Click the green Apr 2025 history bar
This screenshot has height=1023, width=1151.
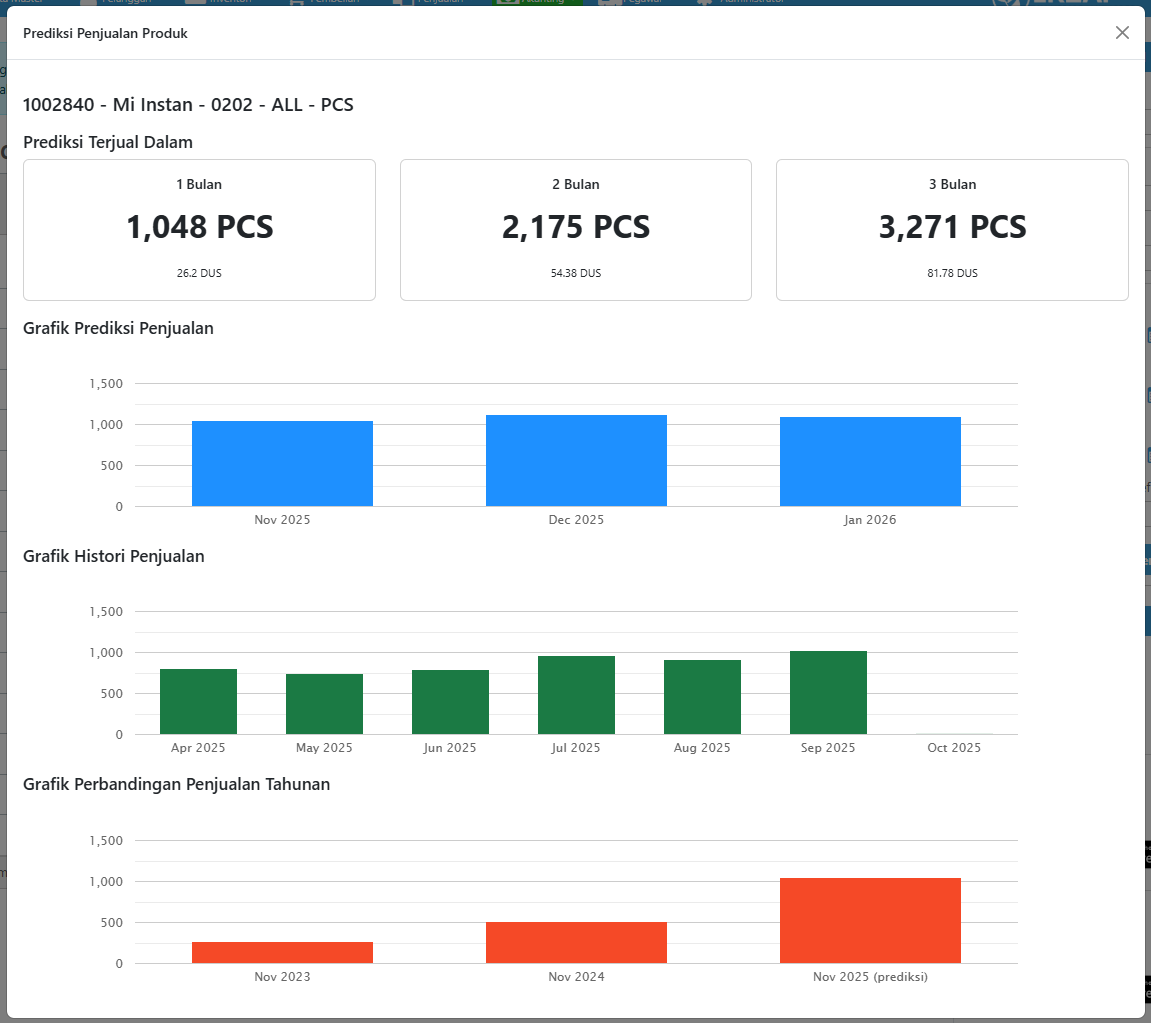[x=198, y=702]
